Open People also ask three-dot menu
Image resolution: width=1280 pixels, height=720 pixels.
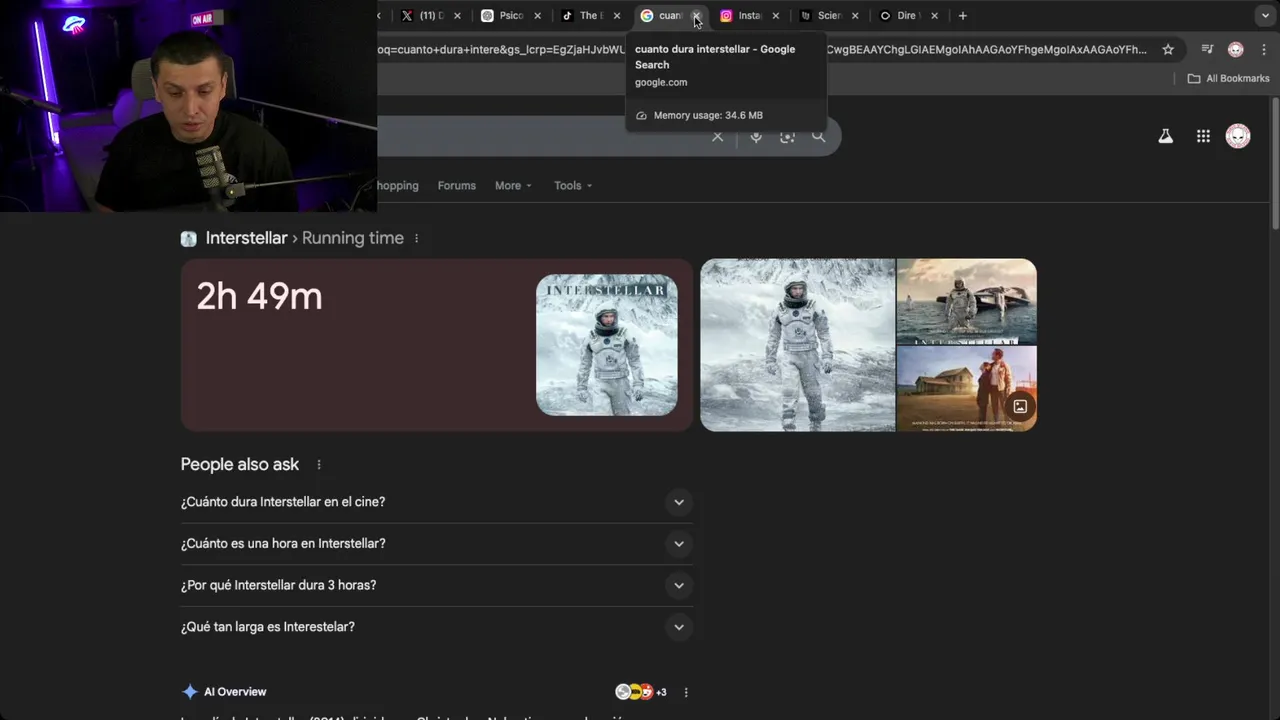319,465
